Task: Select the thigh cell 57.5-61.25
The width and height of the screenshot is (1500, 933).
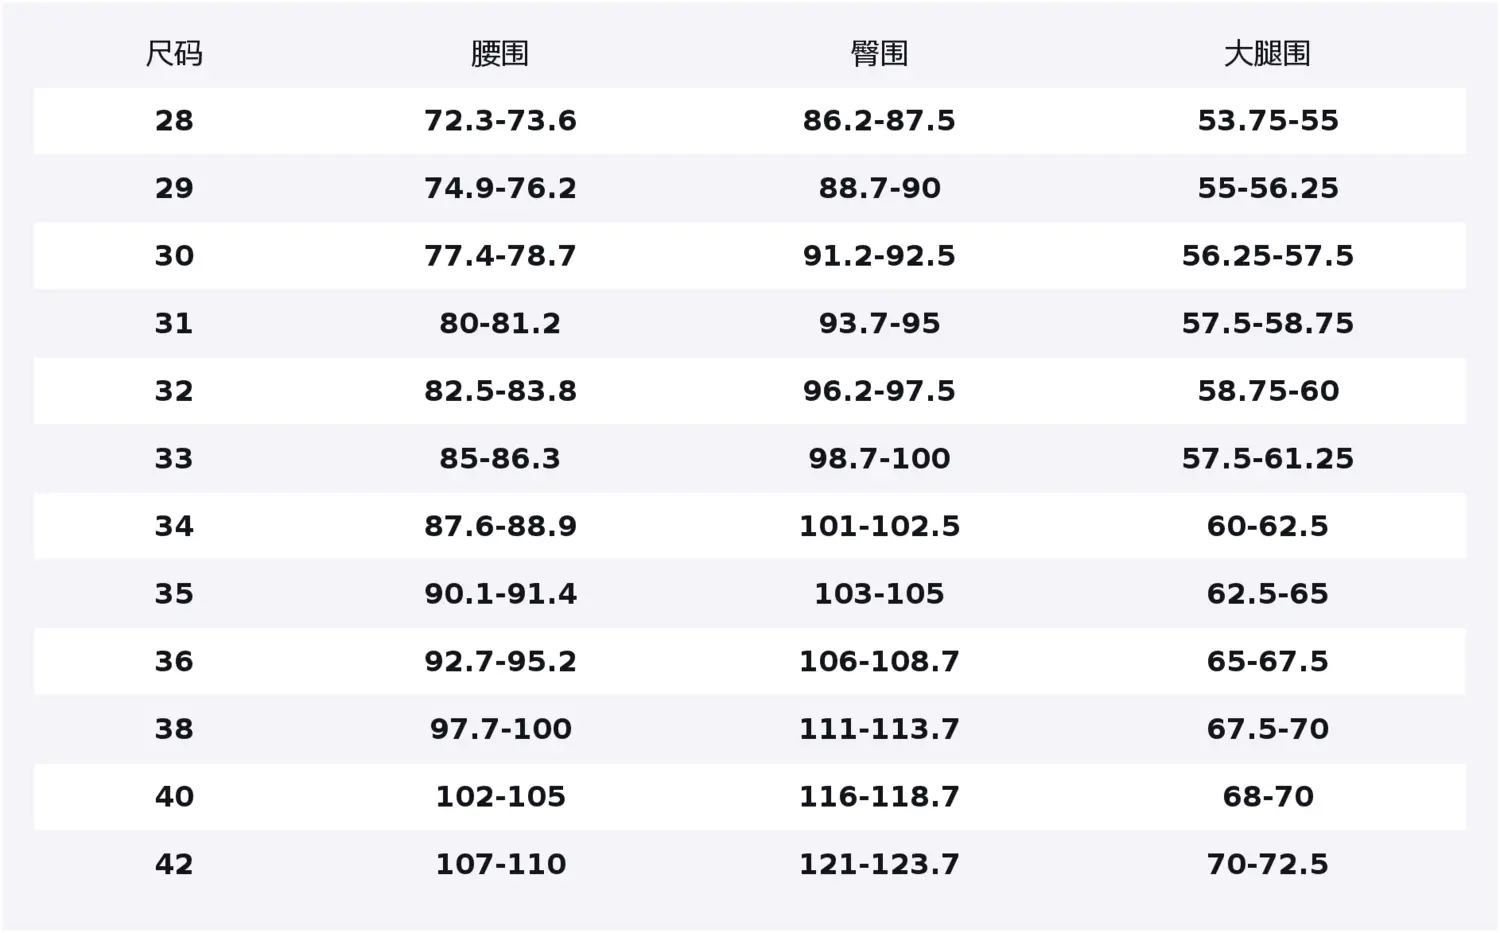Action: point(1267,459)
